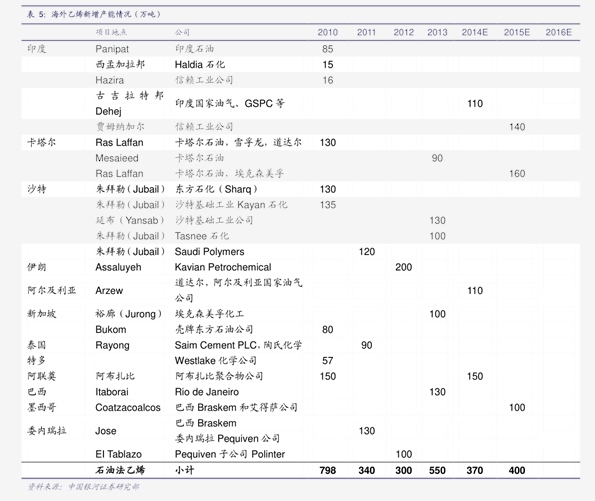Select 阿布扎比聚合物公司 company cell
Screen dimensions: 595x501
click(x=219, y=376)
